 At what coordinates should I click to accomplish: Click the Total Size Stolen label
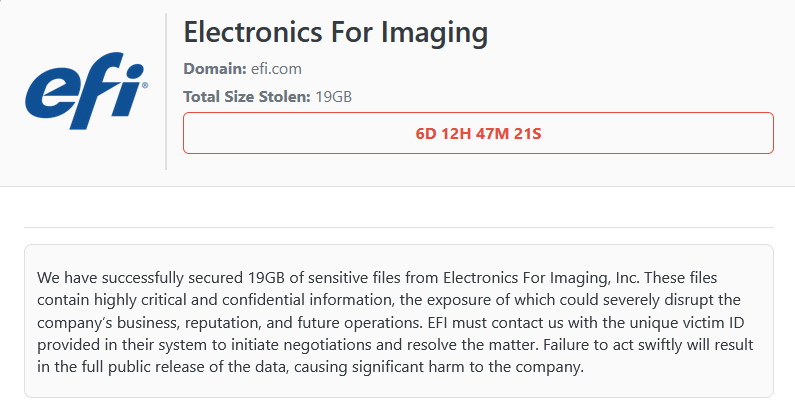click(247, 97)
